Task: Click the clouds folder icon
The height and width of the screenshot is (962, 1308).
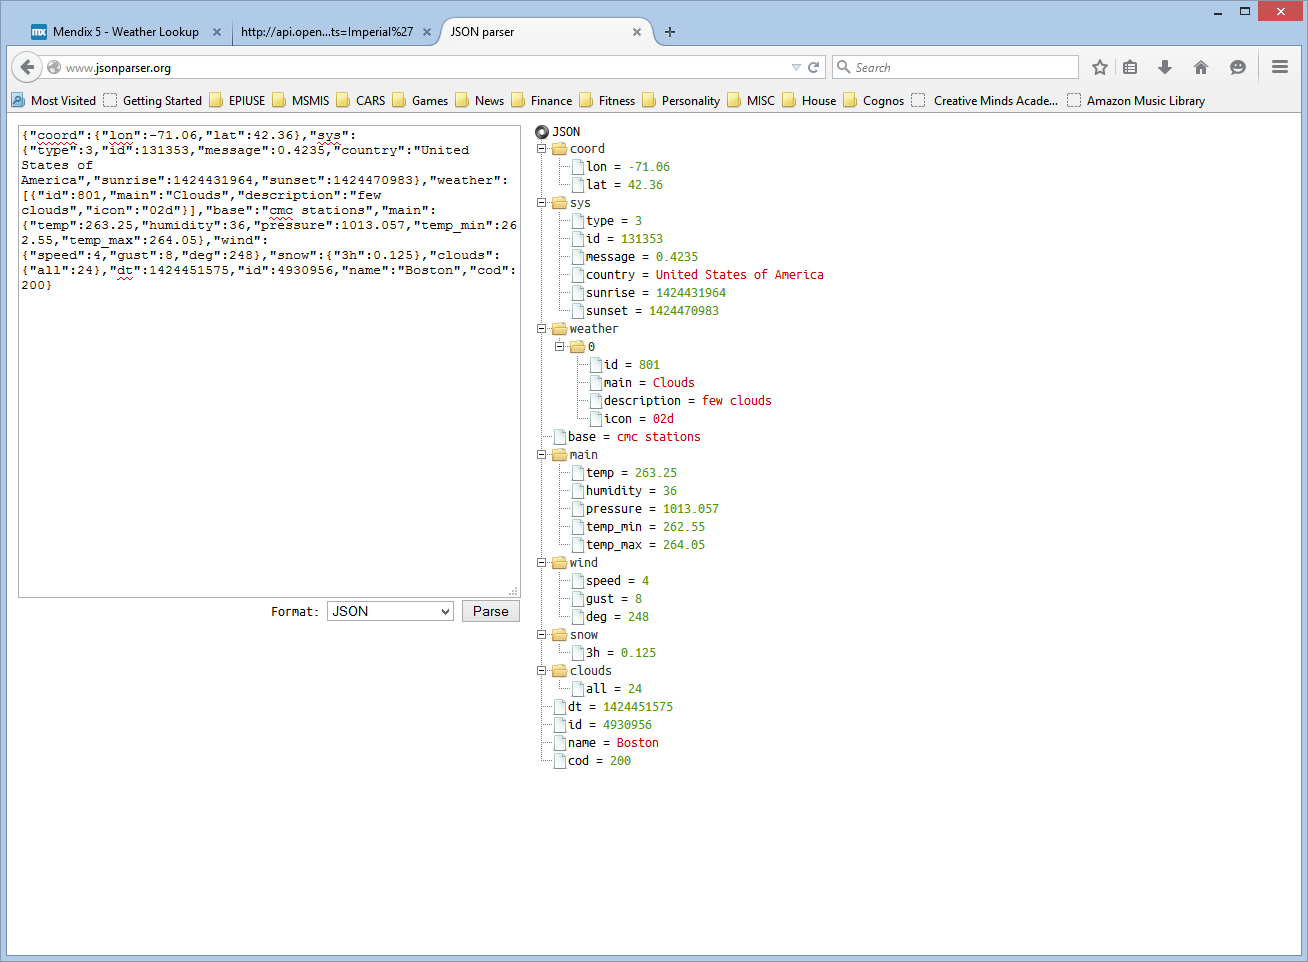Action: 560,671
